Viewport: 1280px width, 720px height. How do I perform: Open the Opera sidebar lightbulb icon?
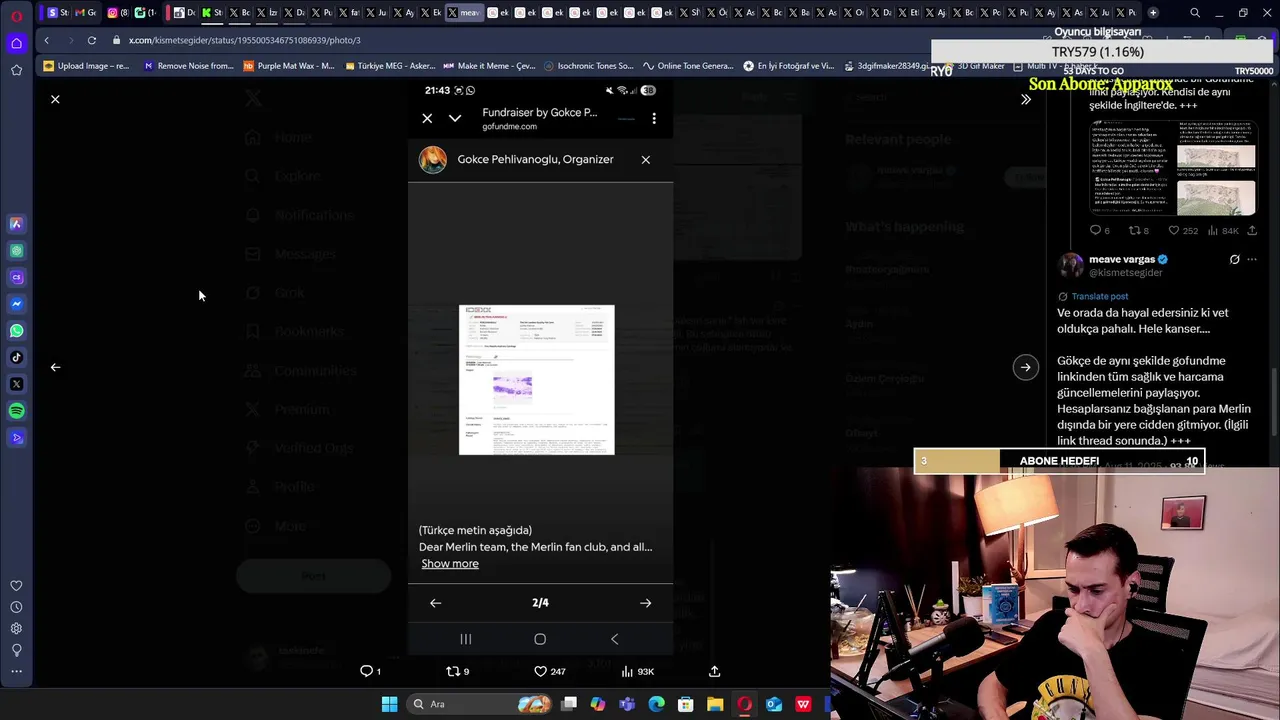(x=16, y=650)
